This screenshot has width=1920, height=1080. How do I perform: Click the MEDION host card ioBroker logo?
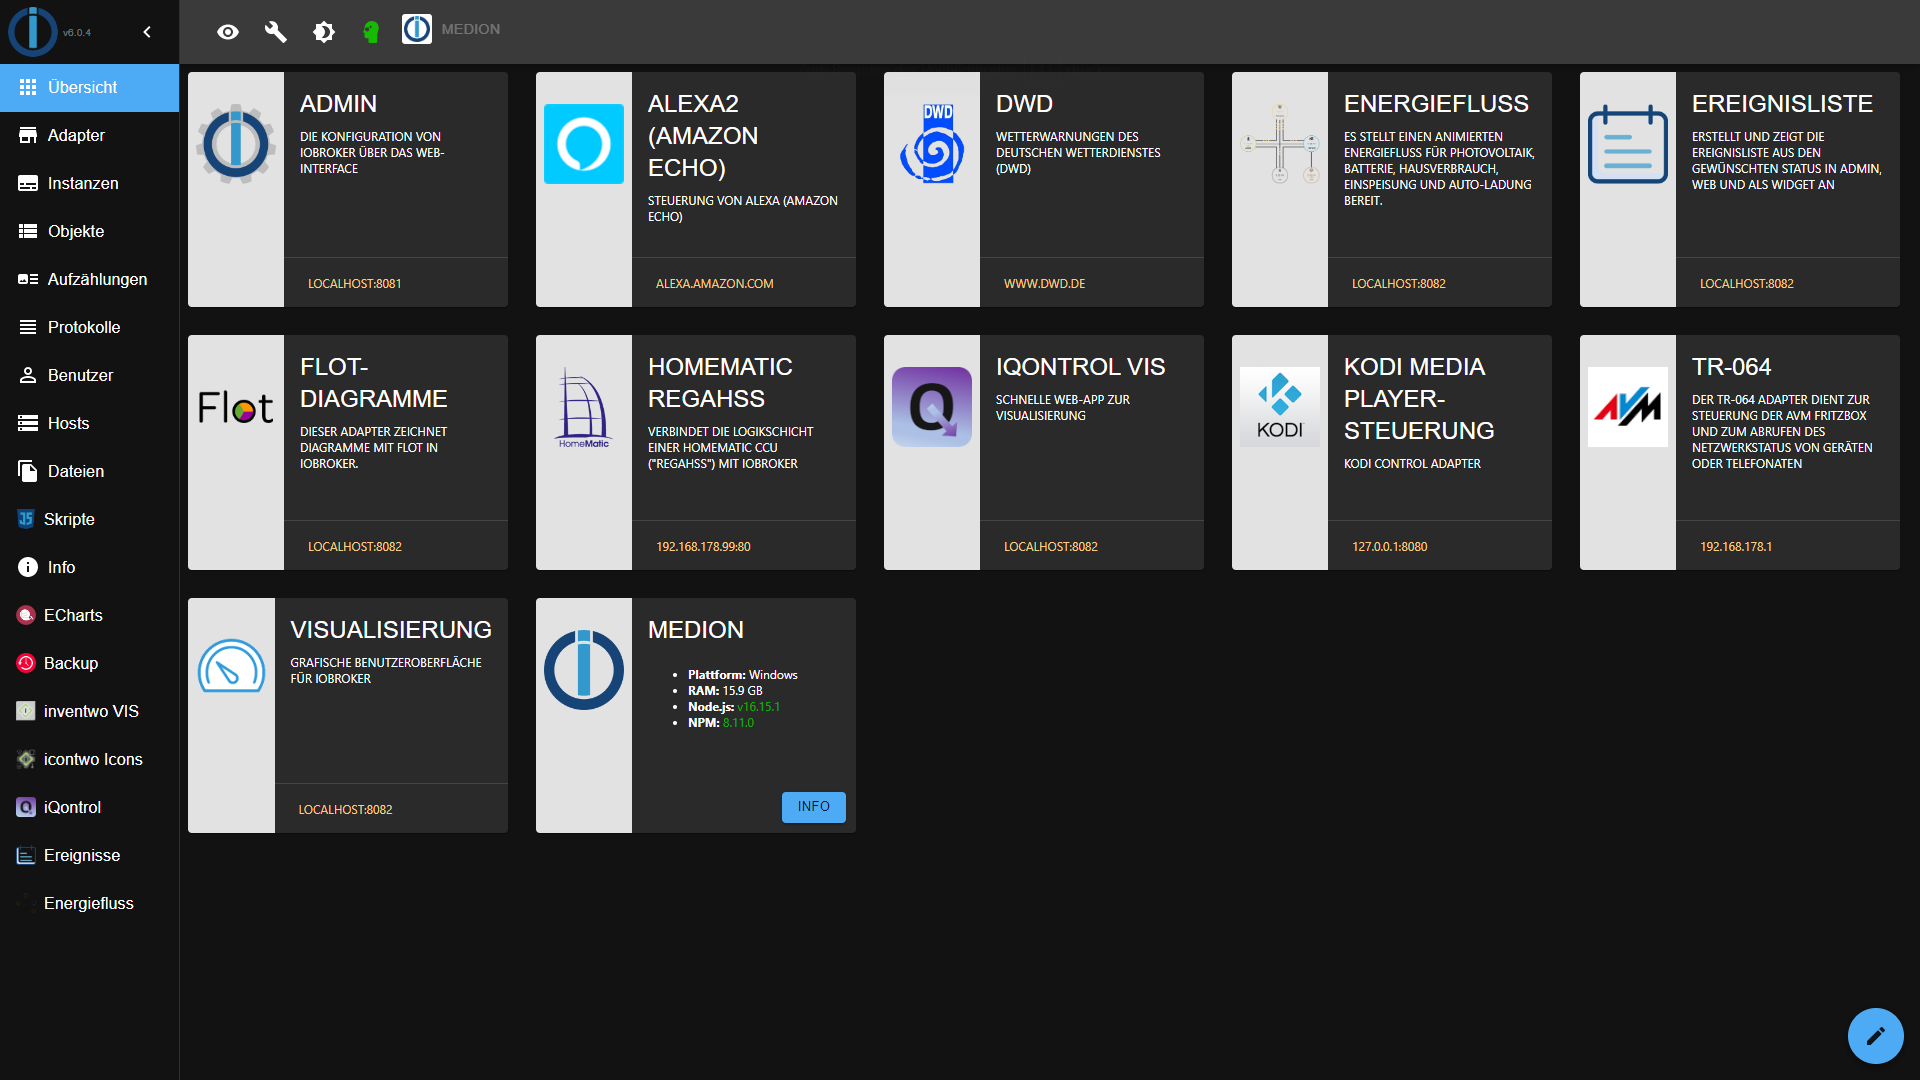tap(584, 670)
